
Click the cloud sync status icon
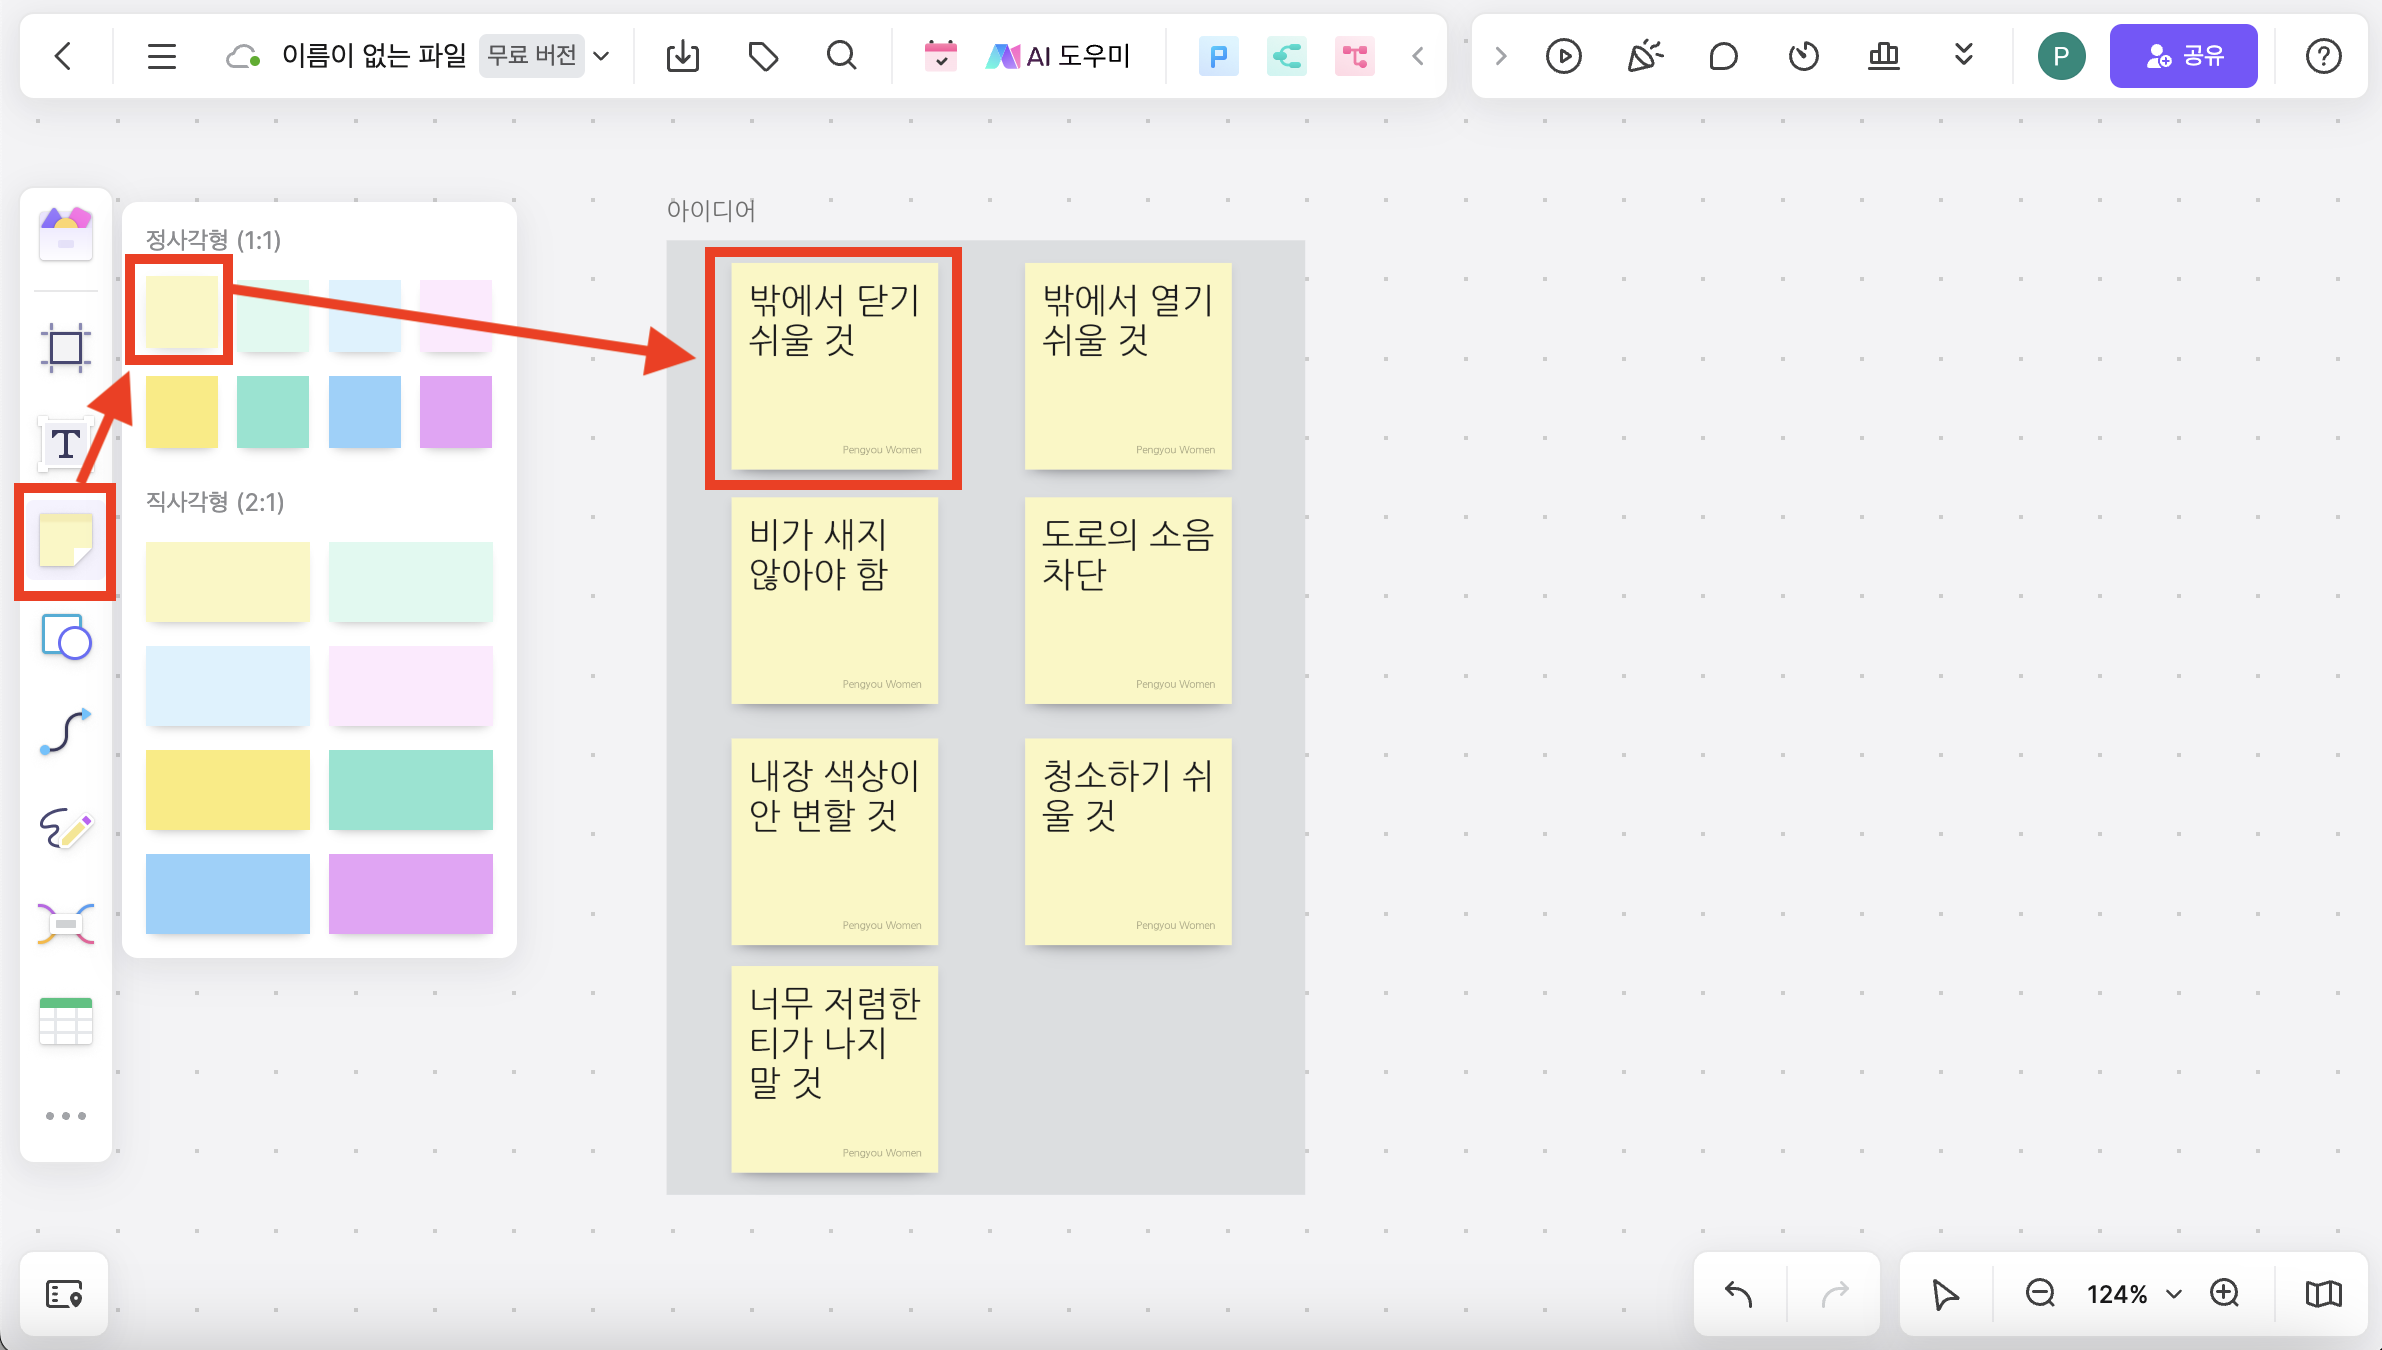click(x=243, y=56)
